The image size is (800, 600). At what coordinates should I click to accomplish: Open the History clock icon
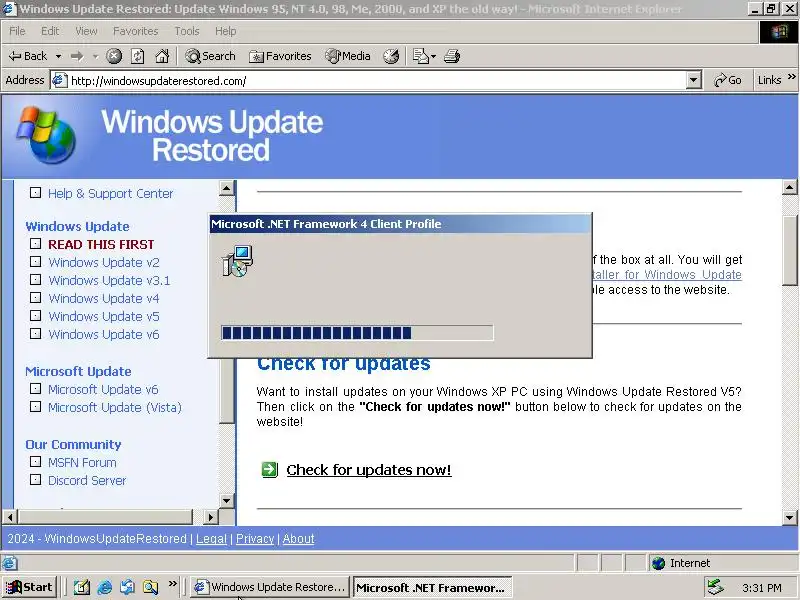[x=391, y=56]
